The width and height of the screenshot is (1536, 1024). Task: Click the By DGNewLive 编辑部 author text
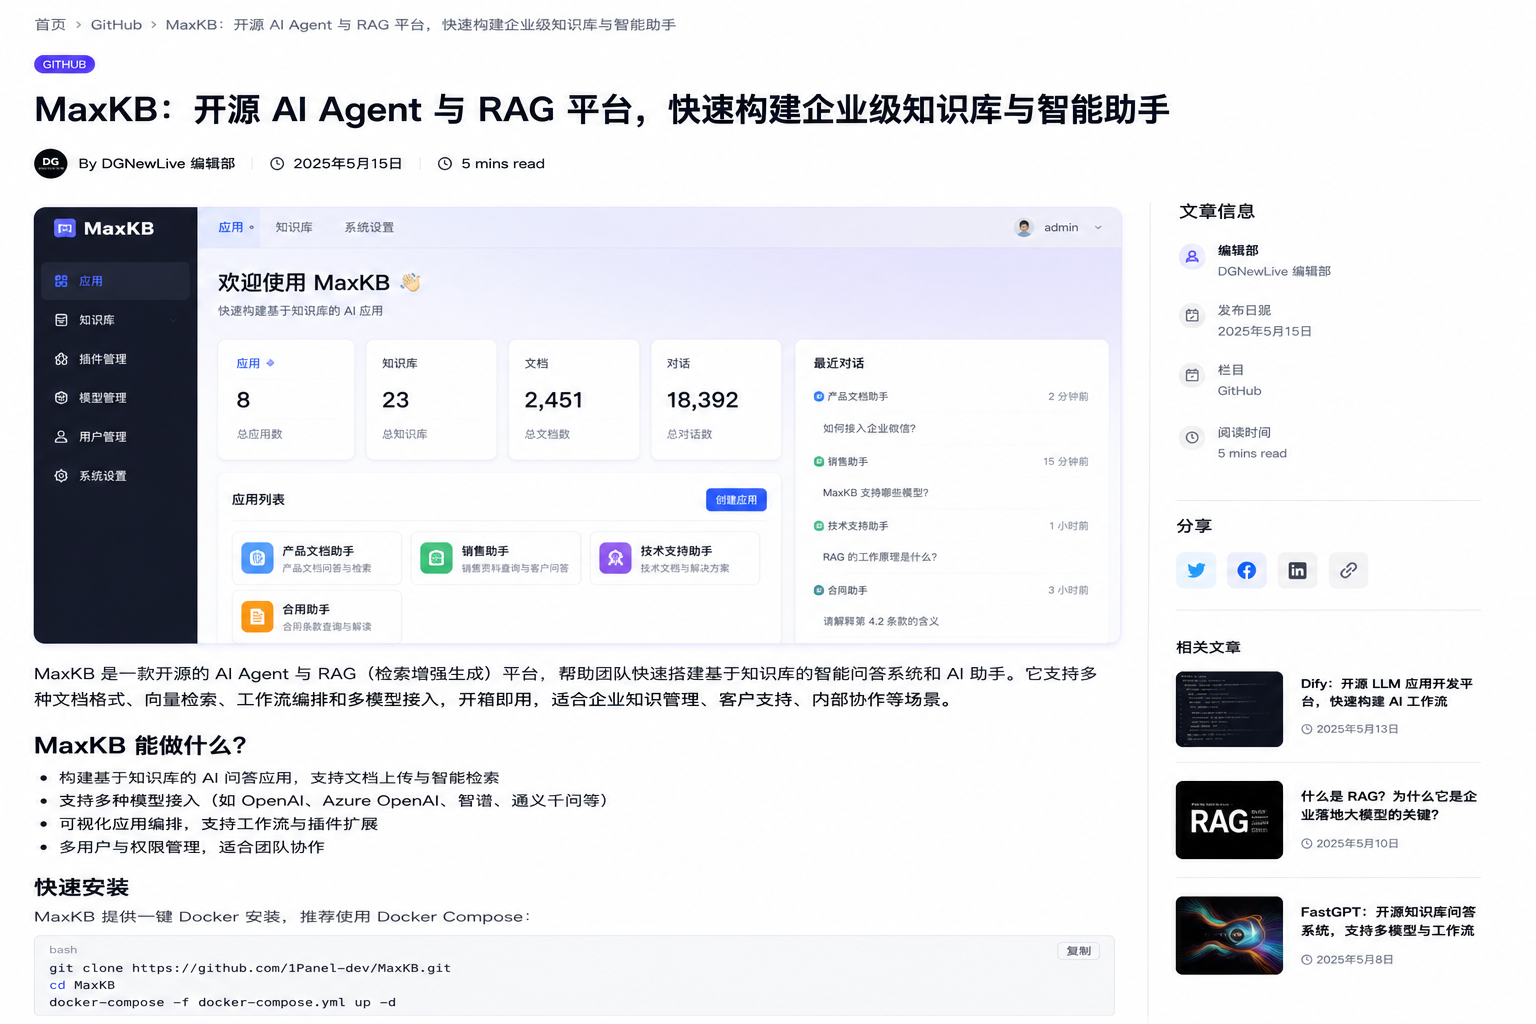(x=157, y=164)
